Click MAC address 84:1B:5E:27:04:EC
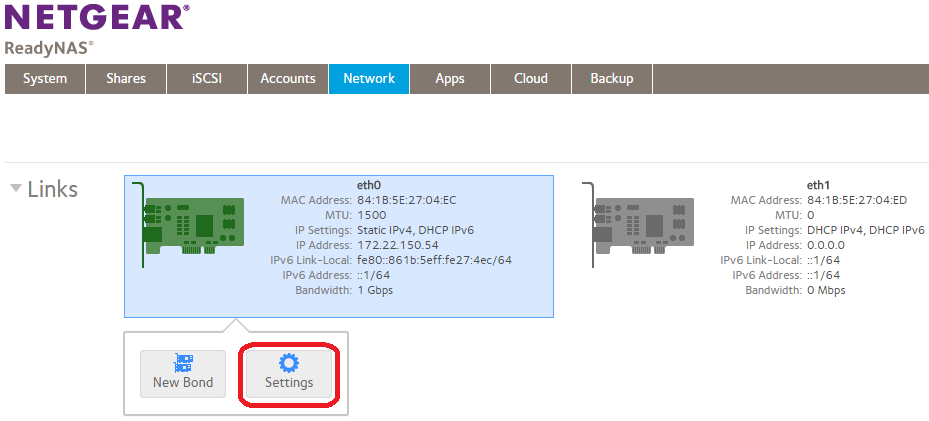Image resolution: width=929 pixels, height=421 pixels. (407, 200)
